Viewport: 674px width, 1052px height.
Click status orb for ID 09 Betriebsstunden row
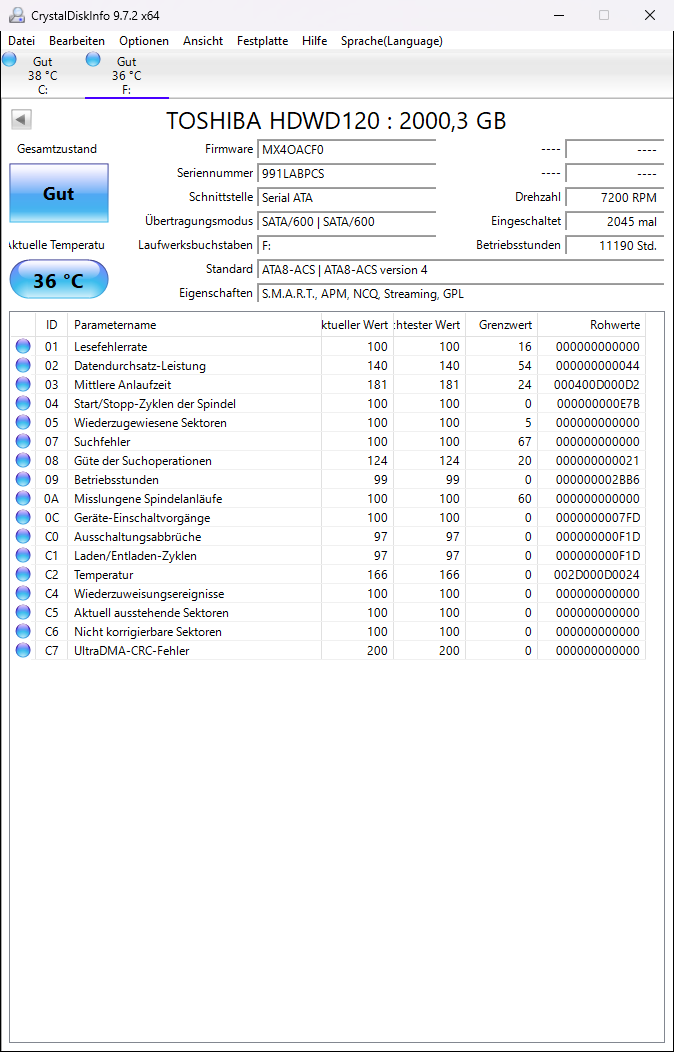(x=23, y=480)
